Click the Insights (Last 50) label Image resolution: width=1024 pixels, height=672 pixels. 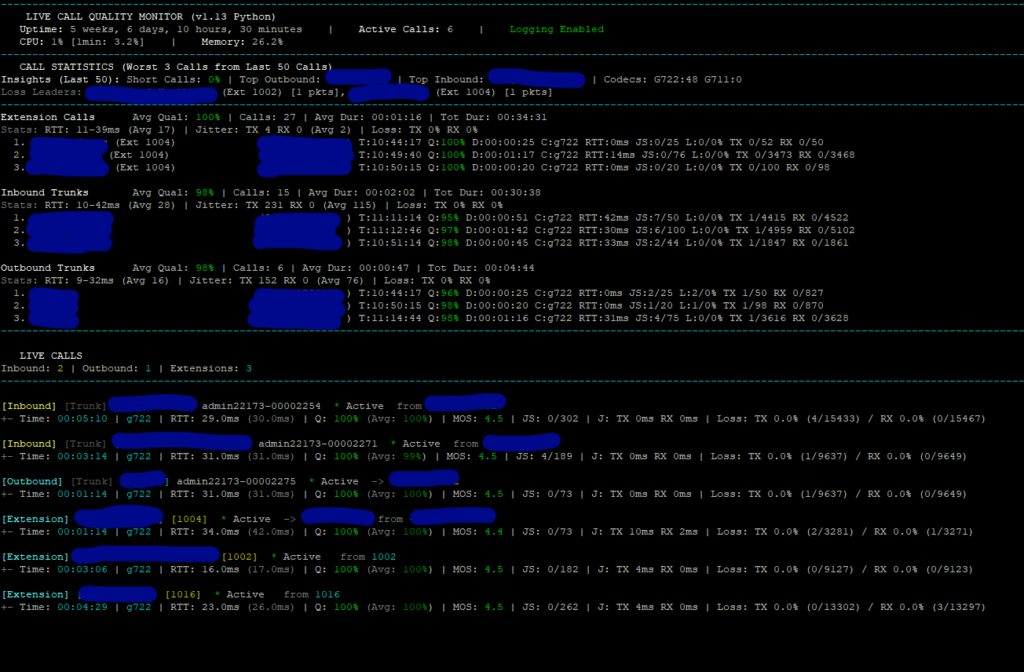click(58, 79)
